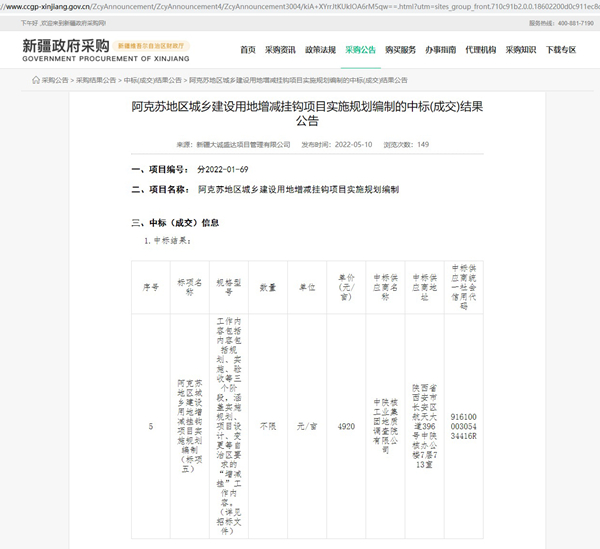Click the home icon in breadcrumb

point(36,80)
